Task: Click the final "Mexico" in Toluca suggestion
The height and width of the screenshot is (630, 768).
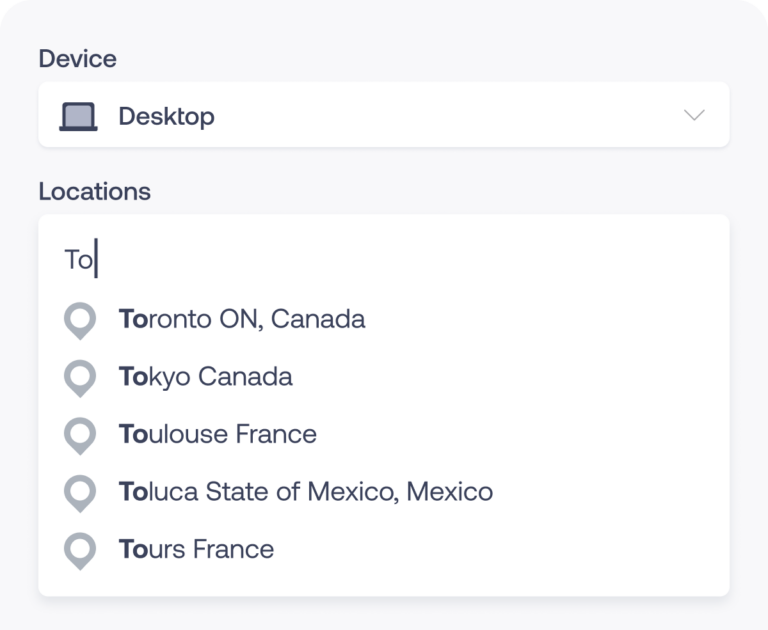Action: [x=456, y=492]
